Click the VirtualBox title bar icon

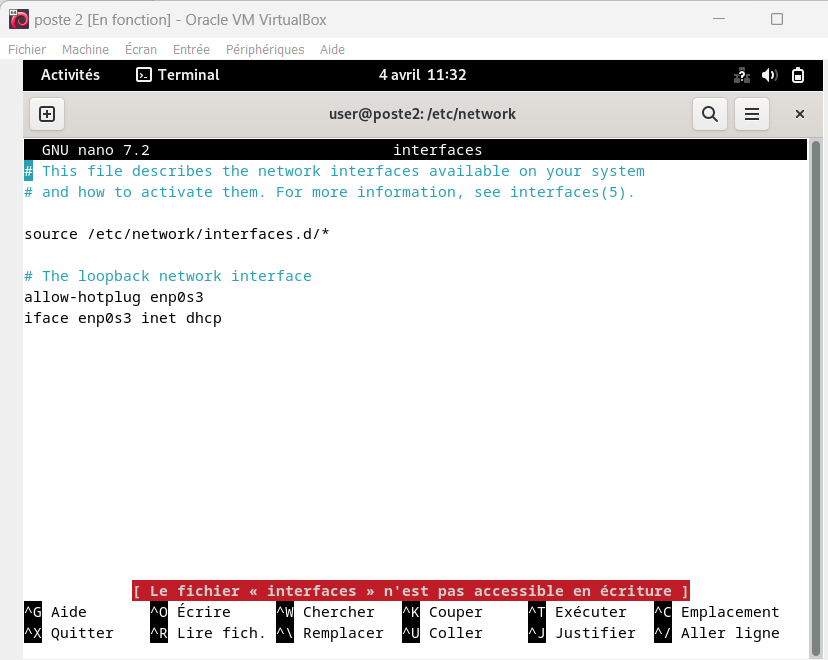coord(18,20)
